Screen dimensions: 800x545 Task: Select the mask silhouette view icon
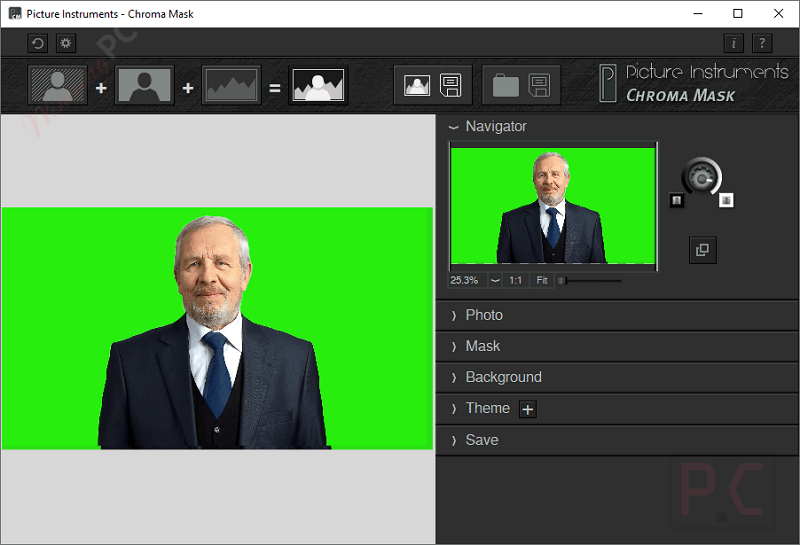tap(145, 86)
